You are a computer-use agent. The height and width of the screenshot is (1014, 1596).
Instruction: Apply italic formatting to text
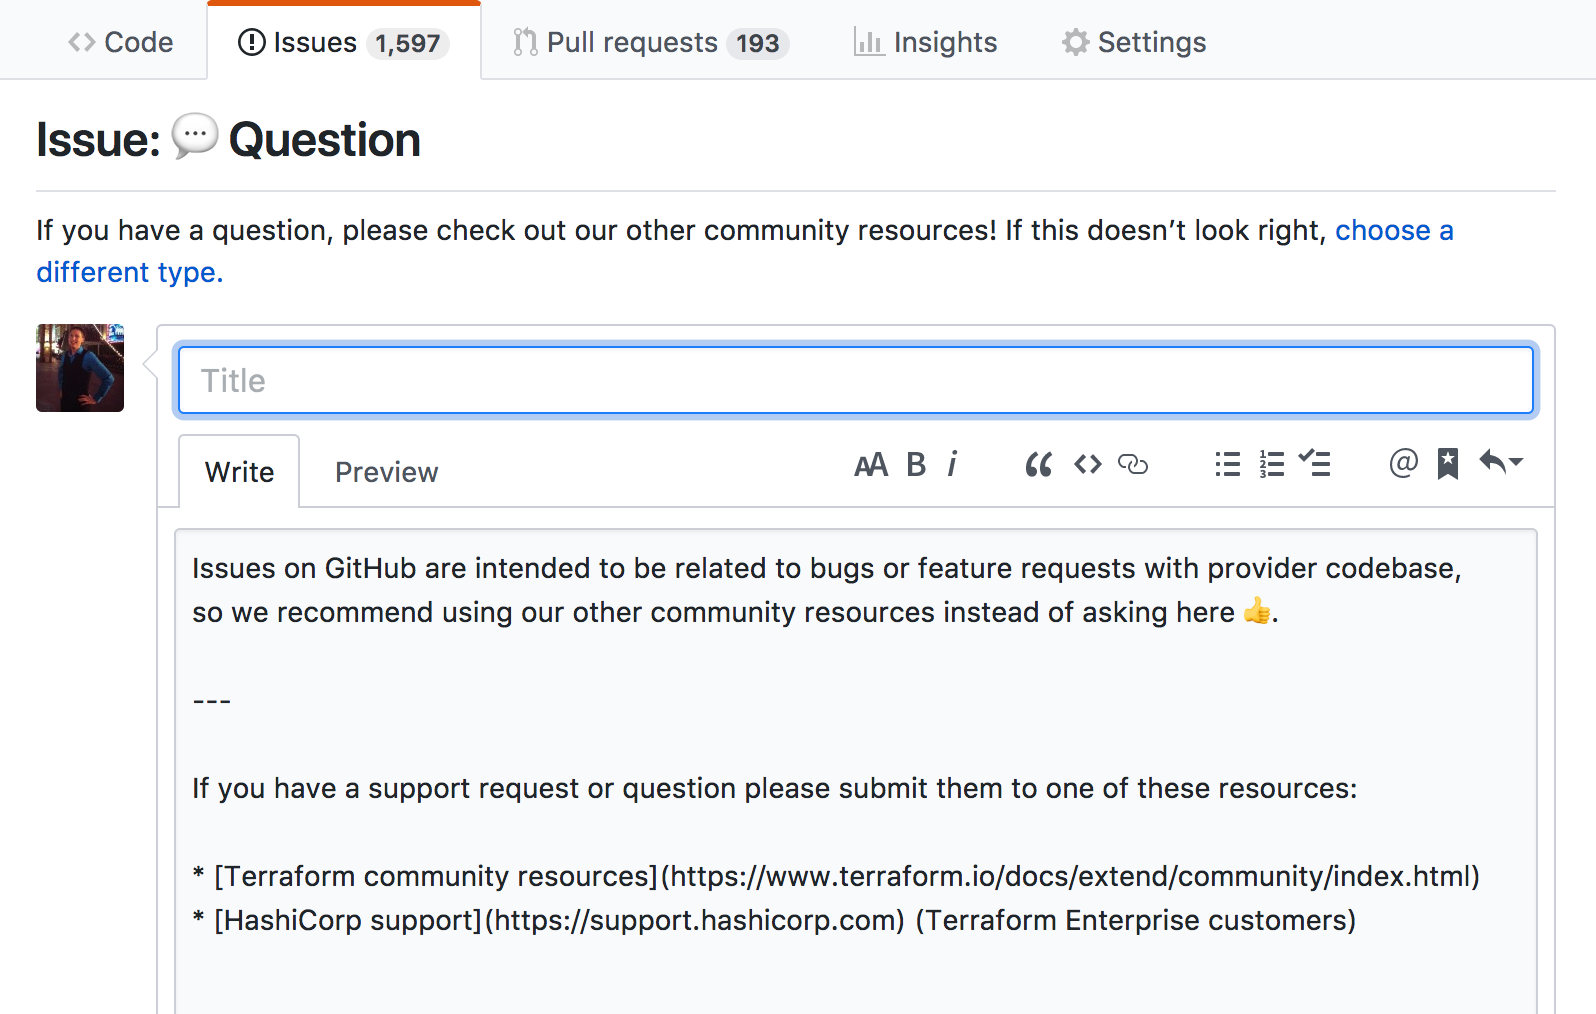952,465
